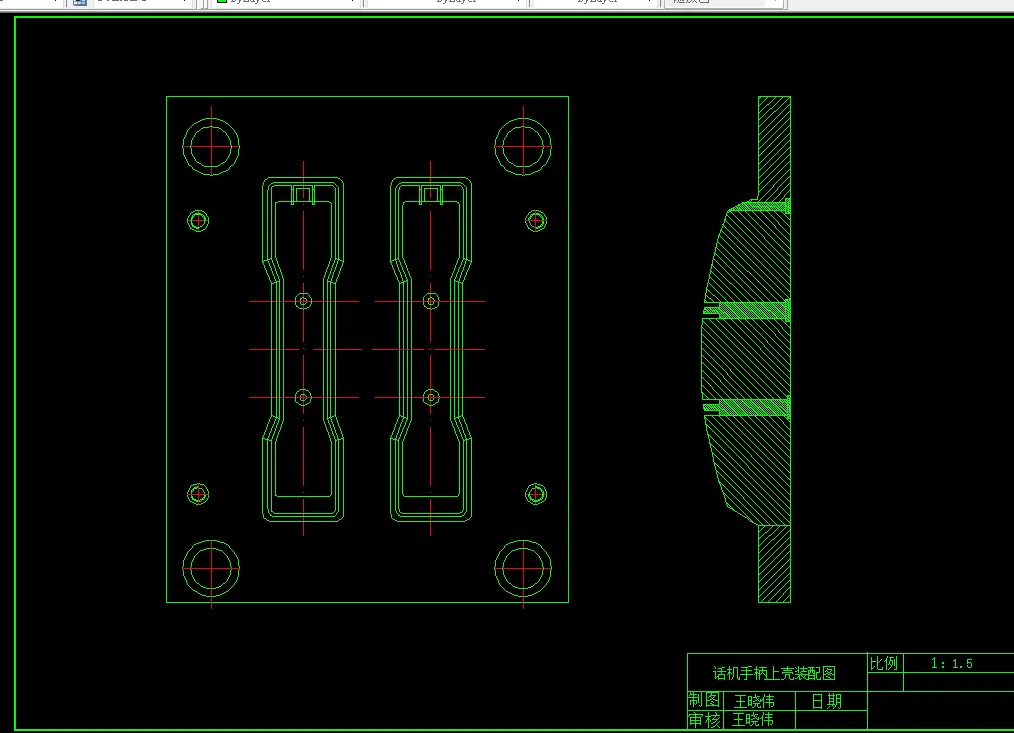This screenshot has height=733, width=1014.
Task: Pick the lower-left small screw hole
Action: click(198, 494)
